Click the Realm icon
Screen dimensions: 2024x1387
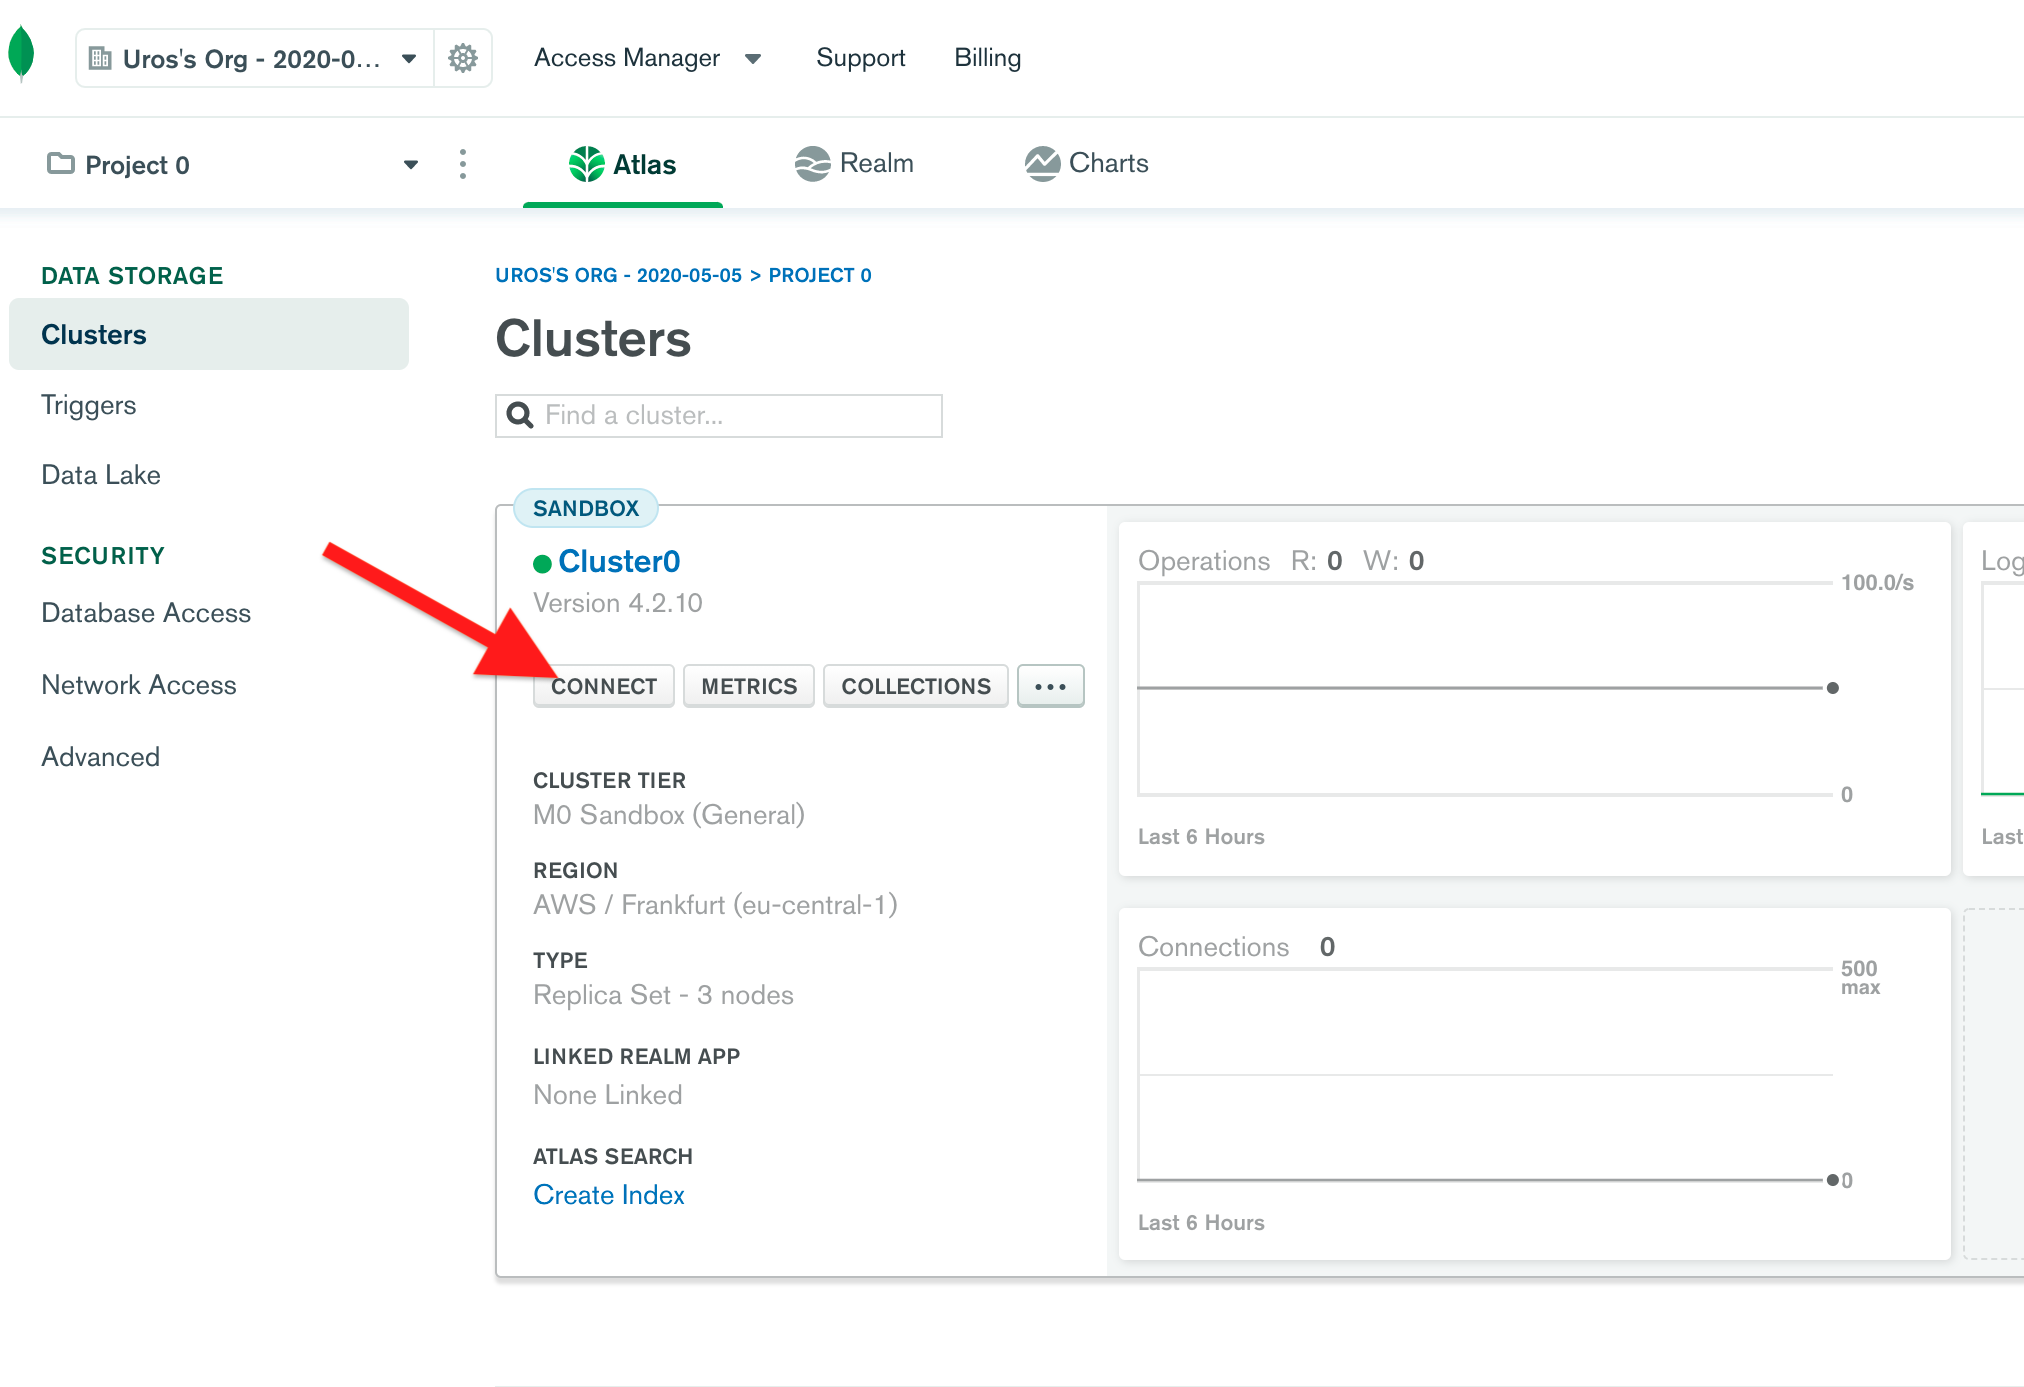(813, 164)
